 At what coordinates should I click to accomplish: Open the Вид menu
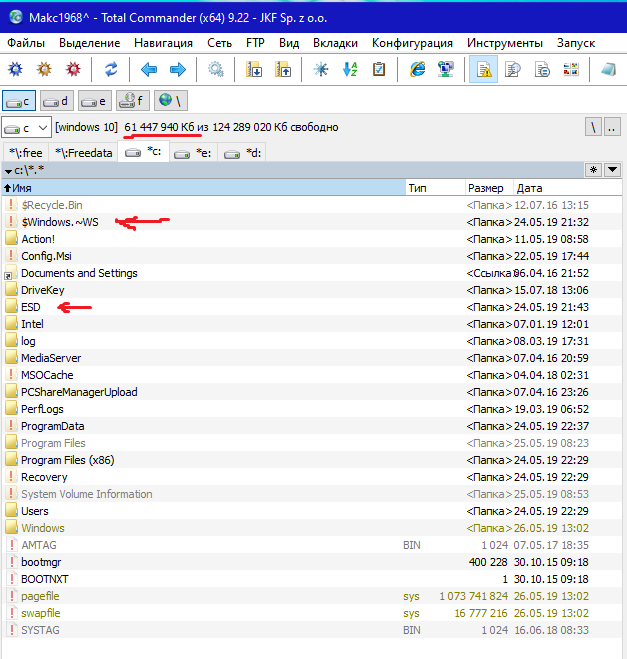[x=289, y=43]
